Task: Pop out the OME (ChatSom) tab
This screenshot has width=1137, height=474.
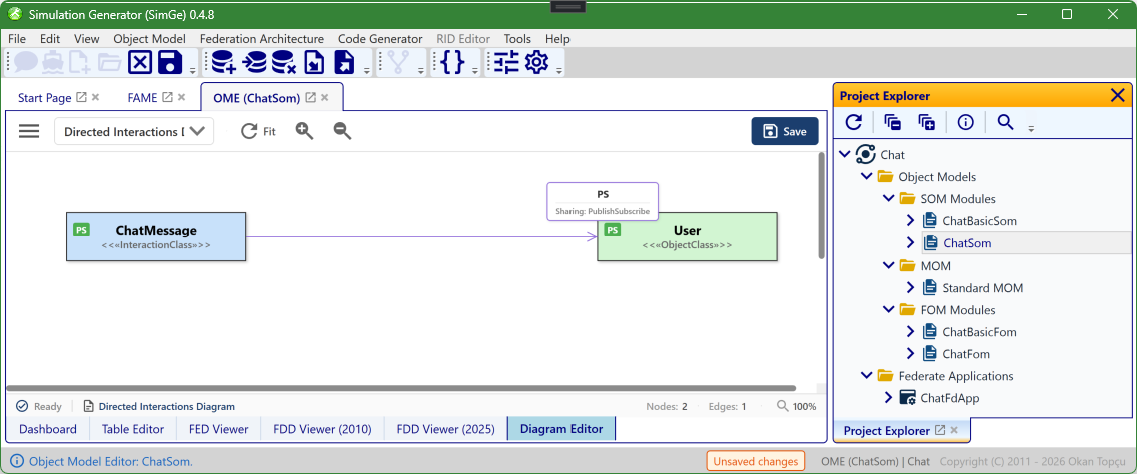Action: (310, 97)
